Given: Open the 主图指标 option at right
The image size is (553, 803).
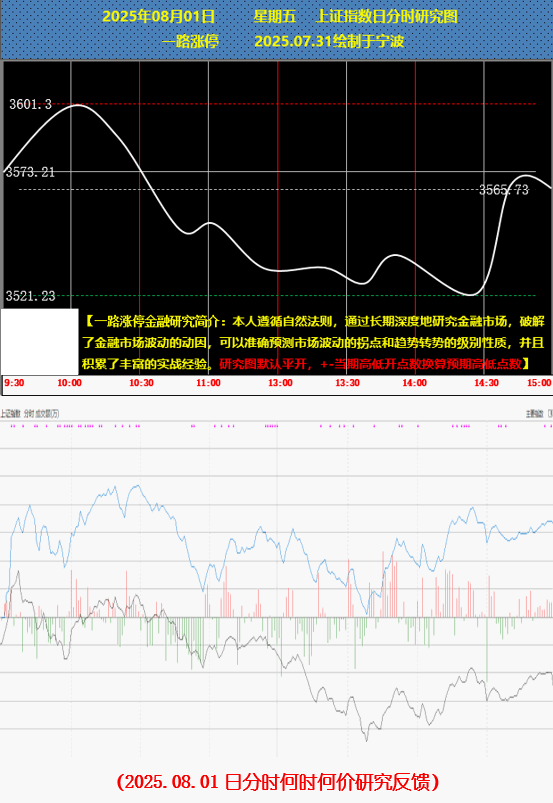Looking at the screenshot, I should 535,414.
